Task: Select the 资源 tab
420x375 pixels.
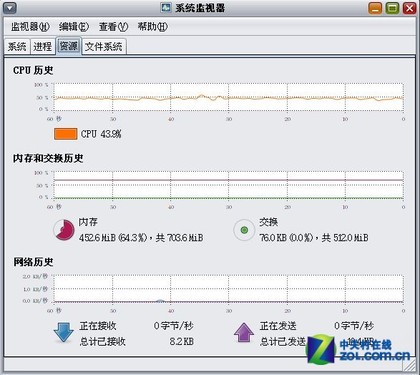Action: (69, 46)
